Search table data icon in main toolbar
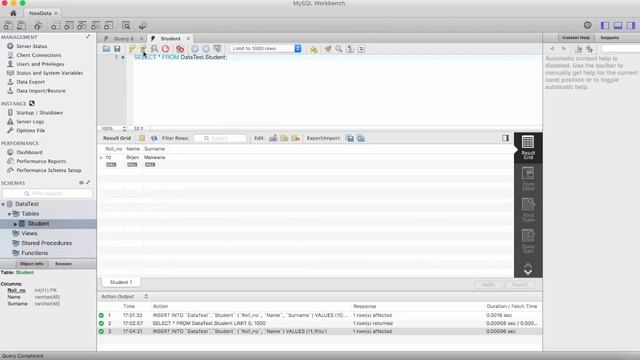 point(126,26)
